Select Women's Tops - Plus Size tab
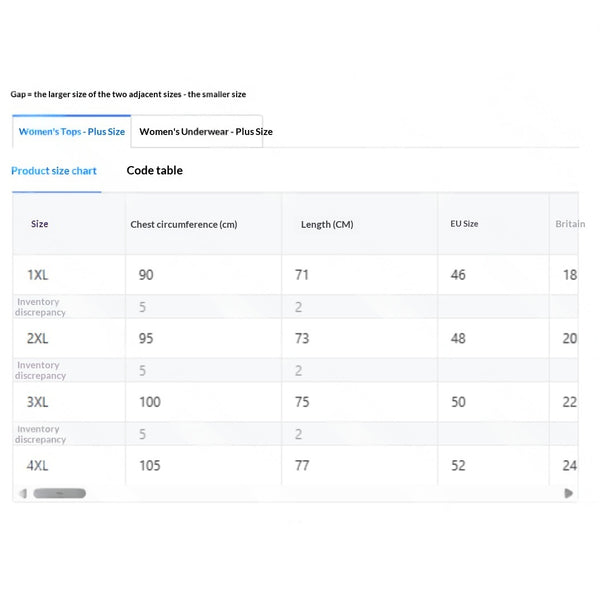 coord(72,131)
